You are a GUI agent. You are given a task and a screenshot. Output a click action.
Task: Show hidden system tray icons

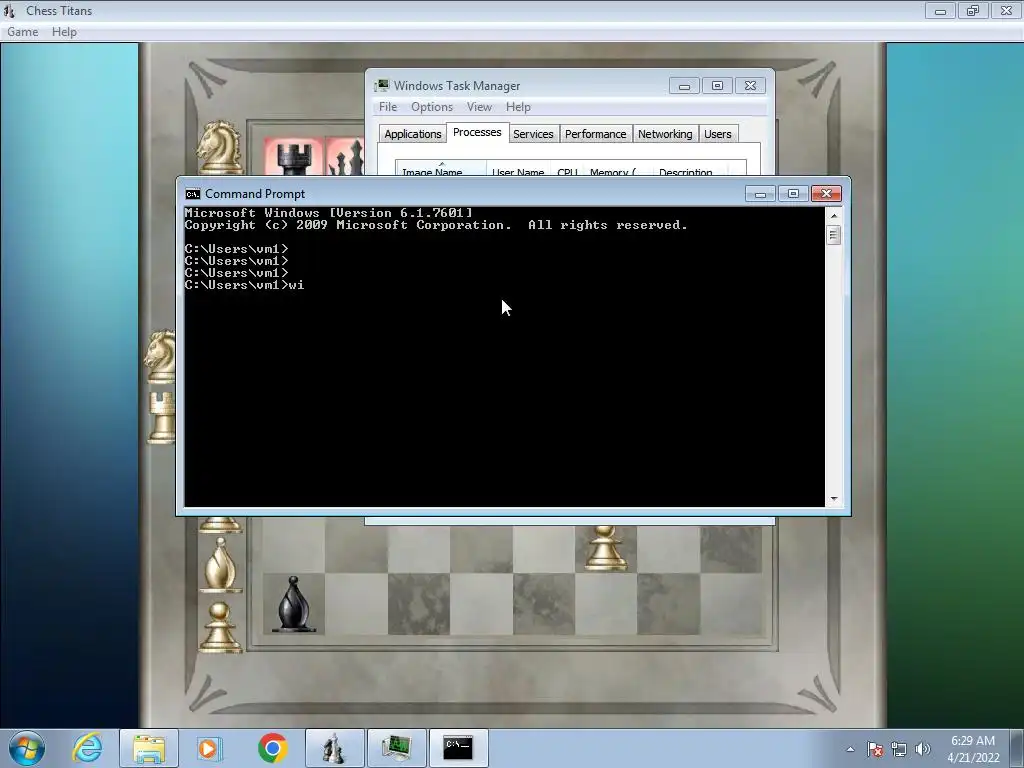click(x=850, y=749)
